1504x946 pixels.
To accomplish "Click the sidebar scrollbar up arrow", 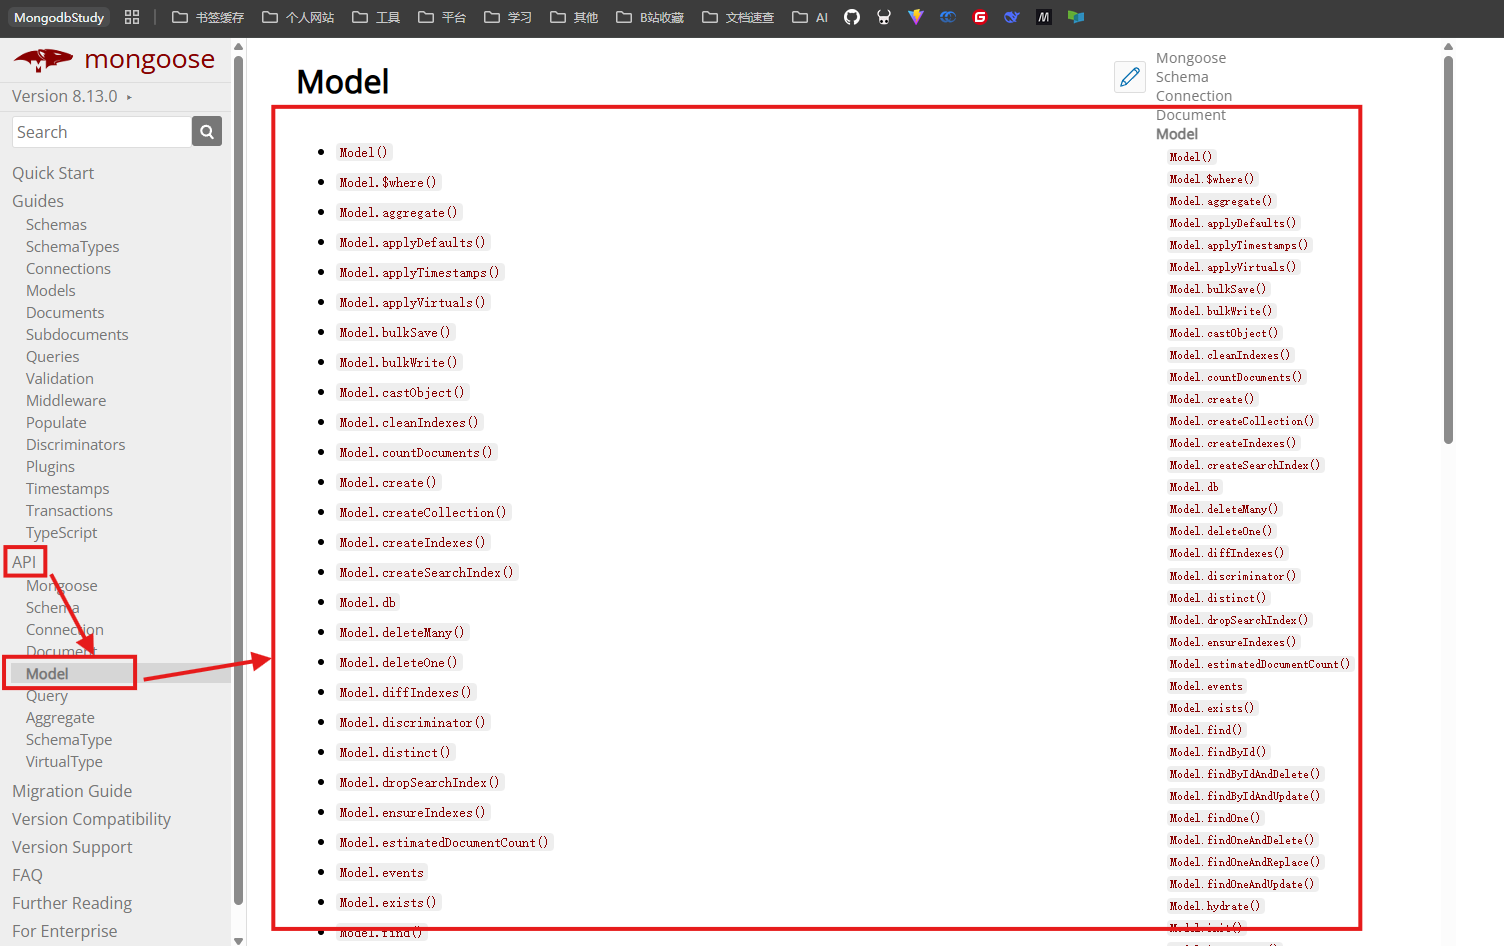I will (238, 46).
